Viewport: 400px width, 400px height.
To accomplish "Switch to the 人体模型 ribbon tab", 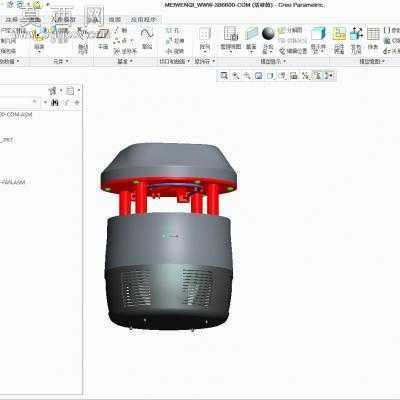I will (63, 20).
